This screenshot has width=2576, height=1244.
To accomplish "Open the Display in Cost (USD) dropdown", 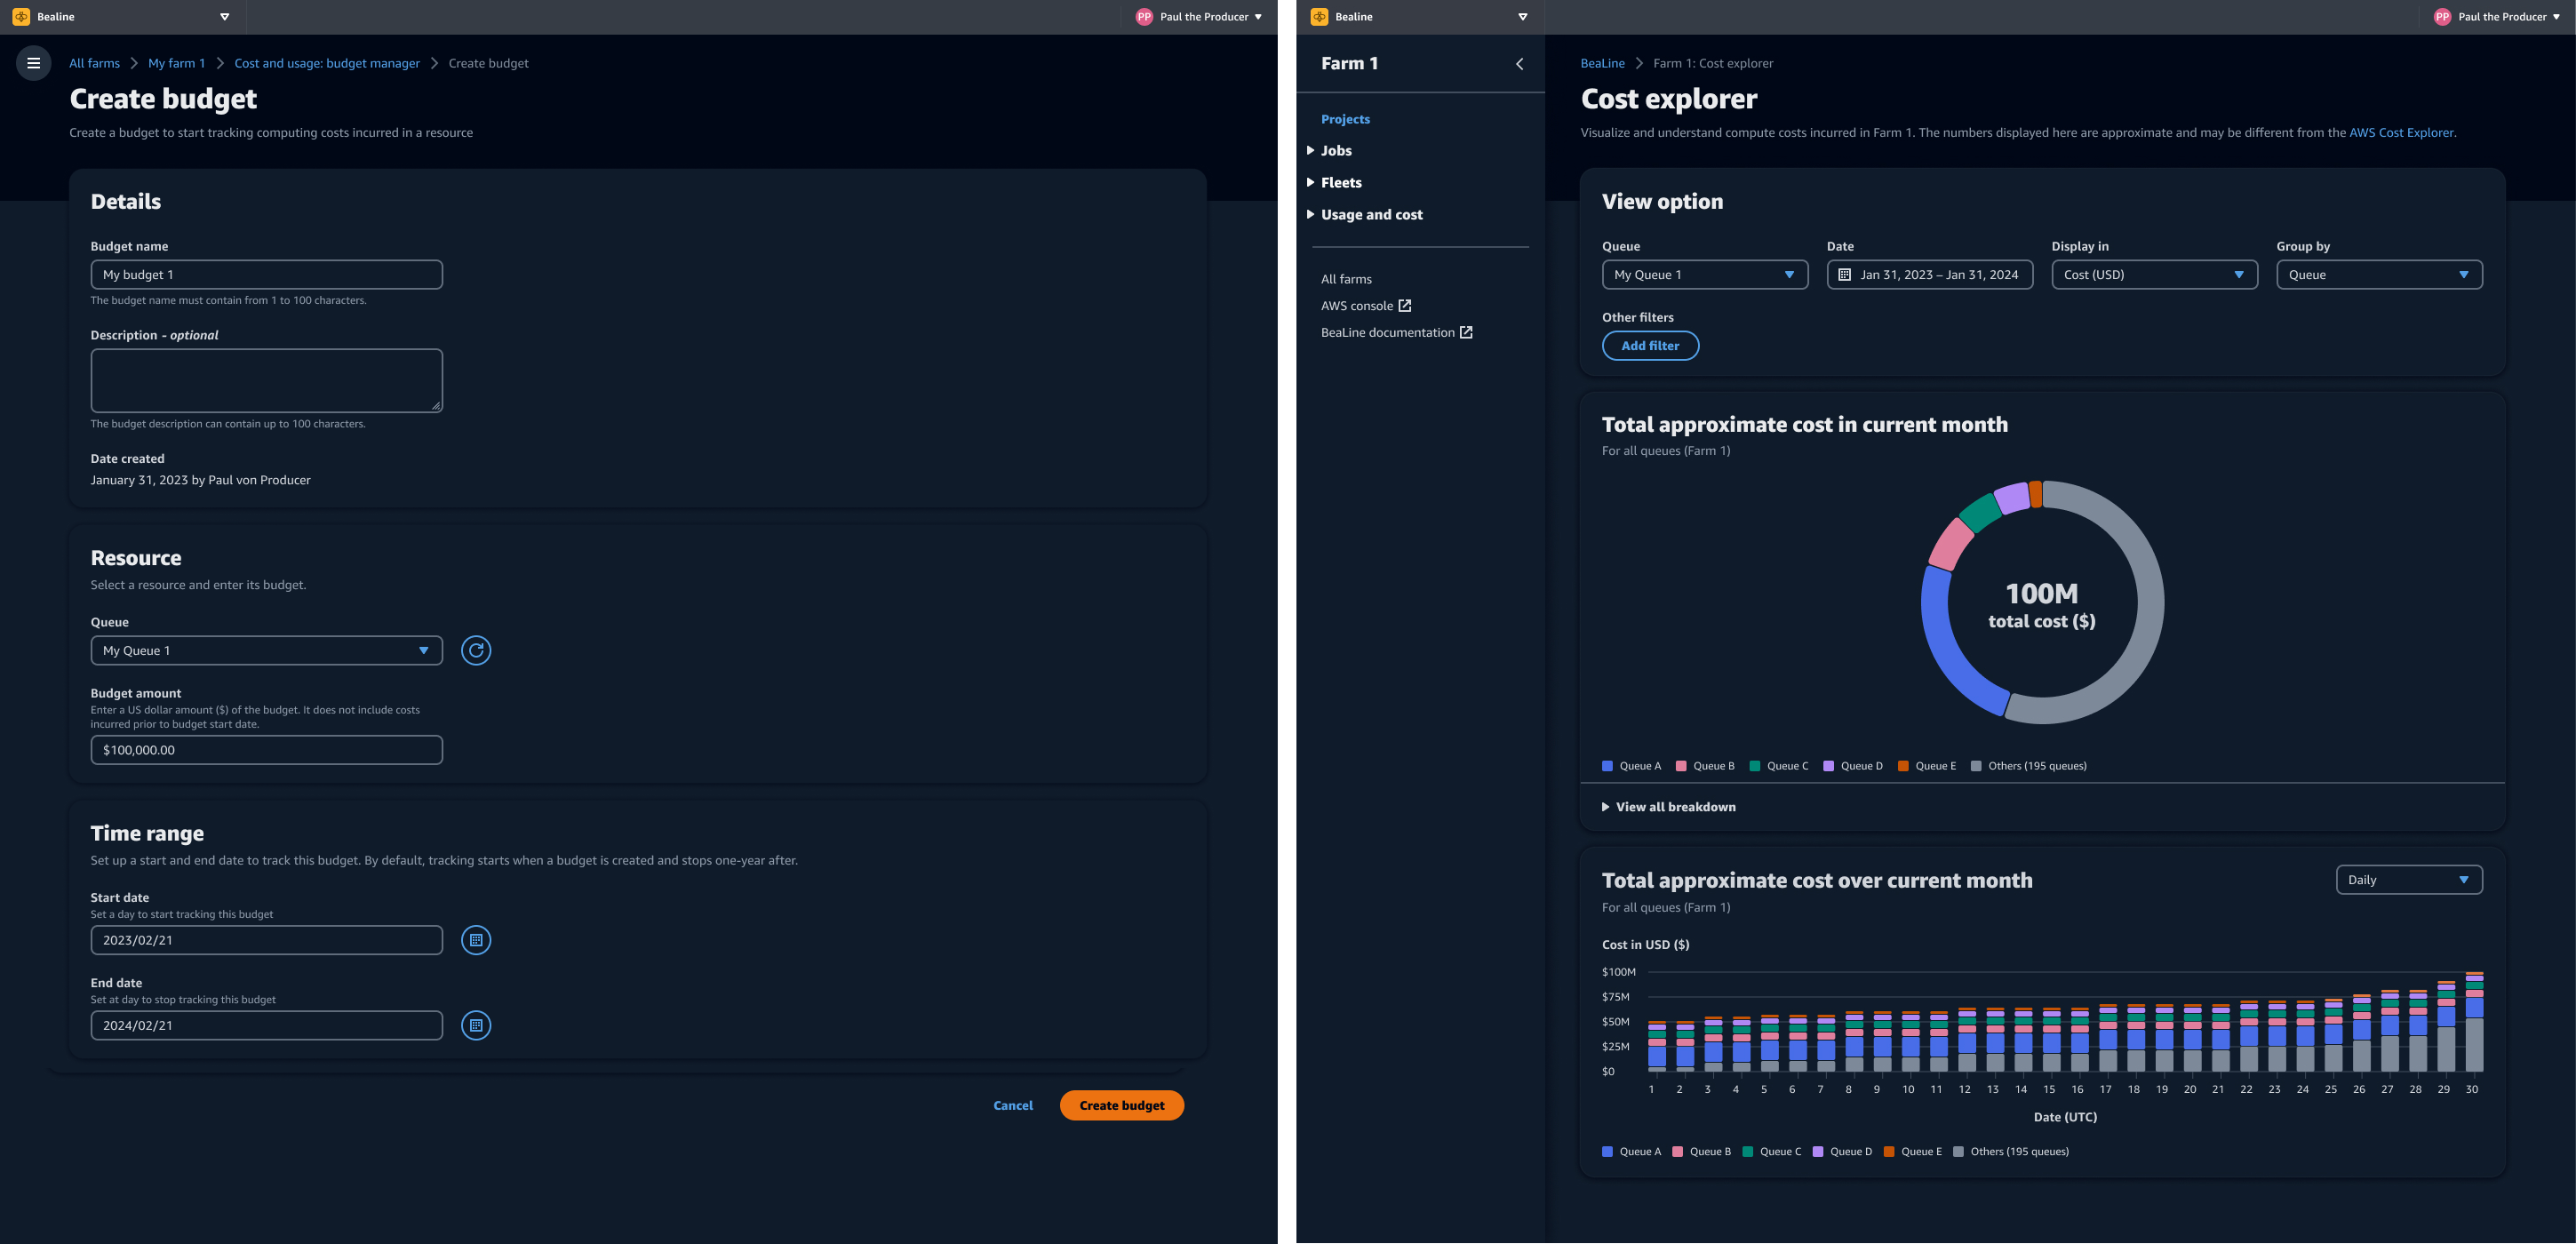I will 2153,274.
